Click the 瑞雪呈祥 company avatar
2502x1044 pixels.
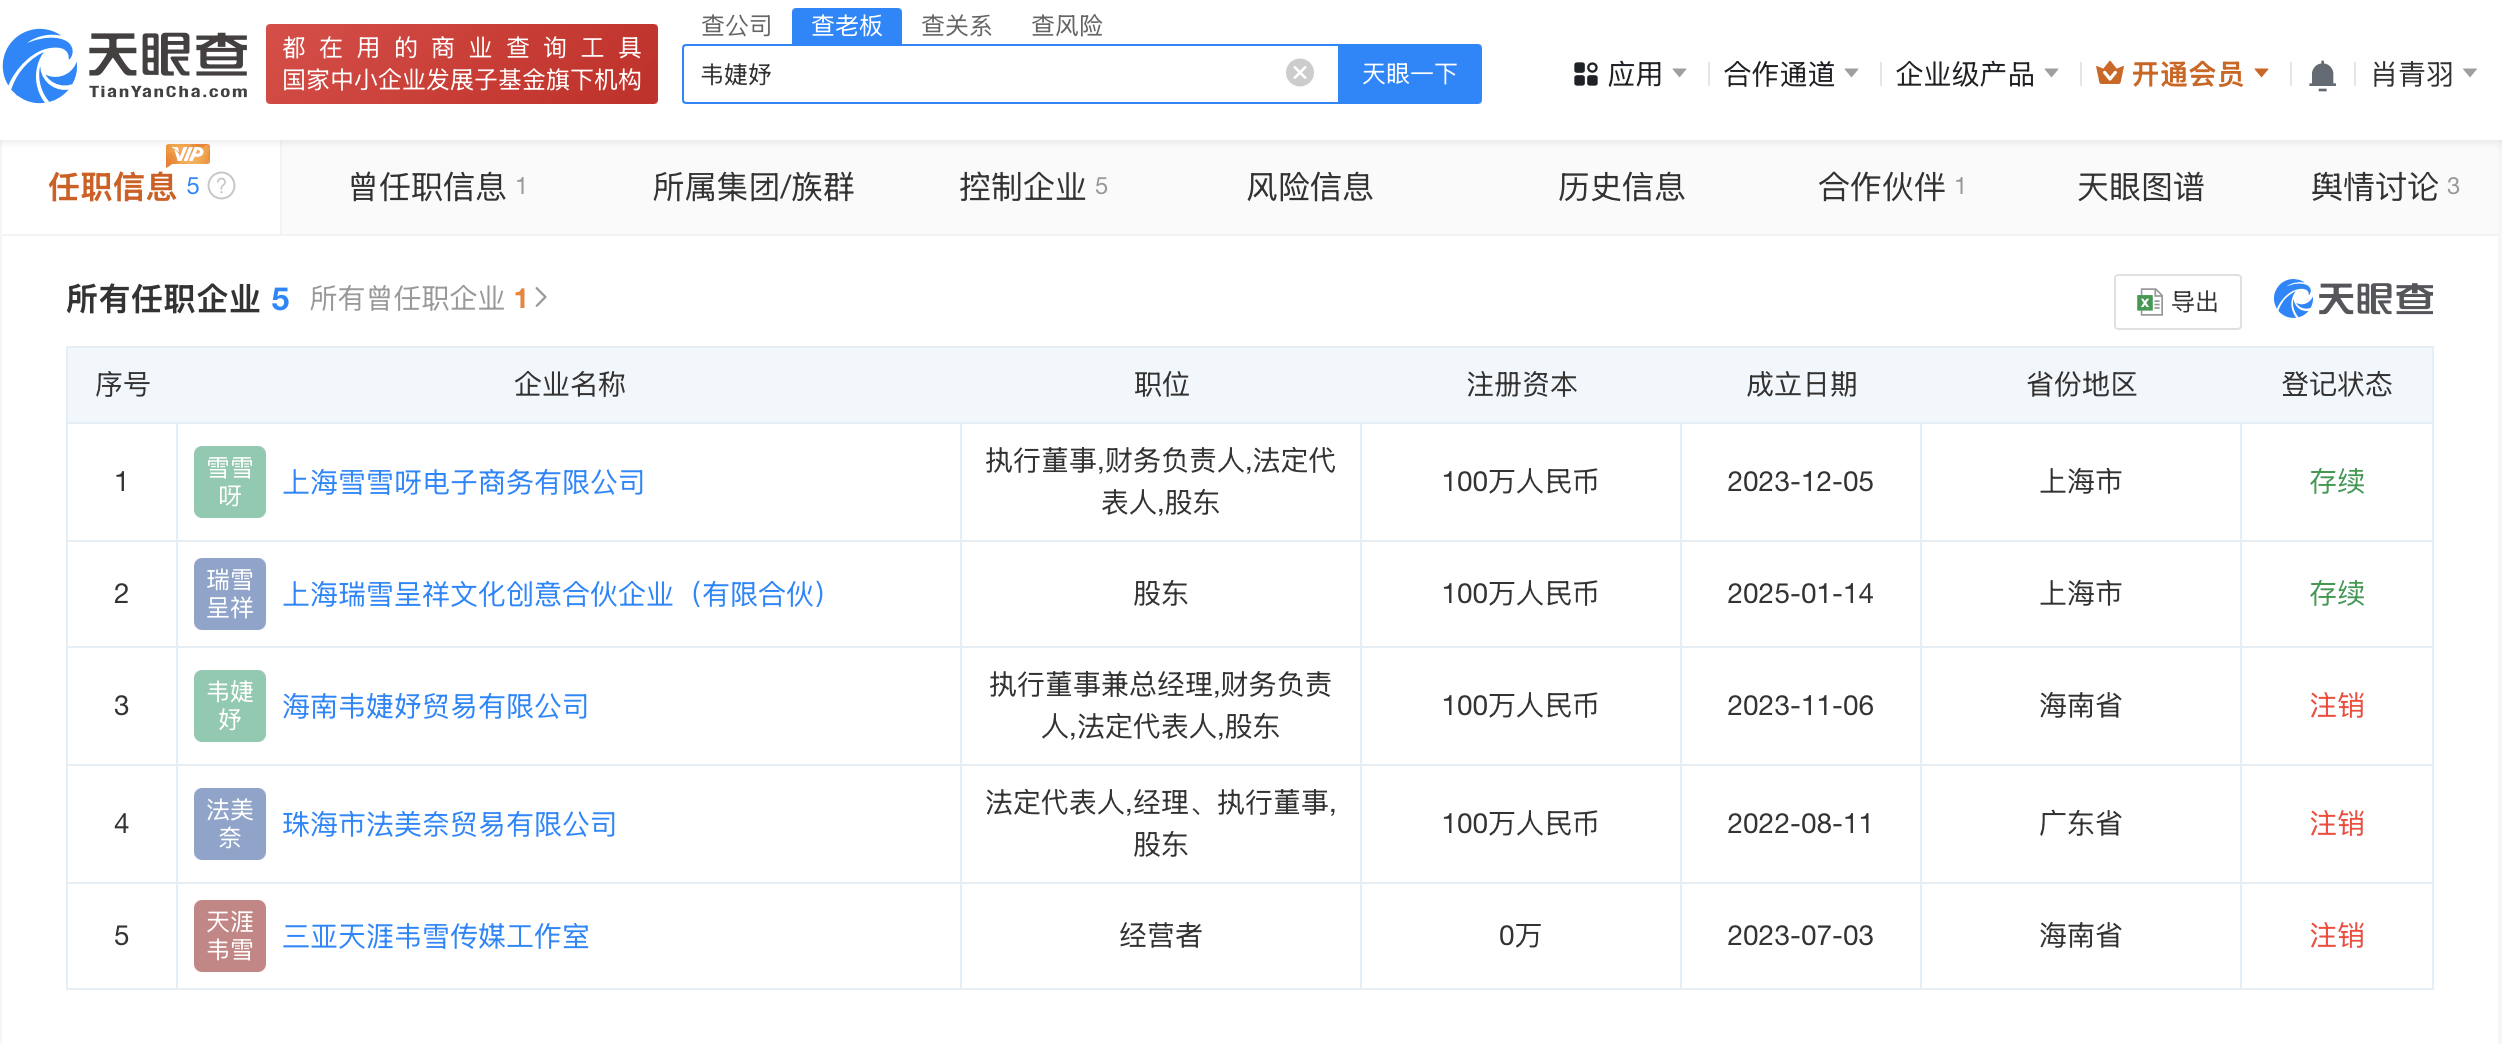pos(229,594)
